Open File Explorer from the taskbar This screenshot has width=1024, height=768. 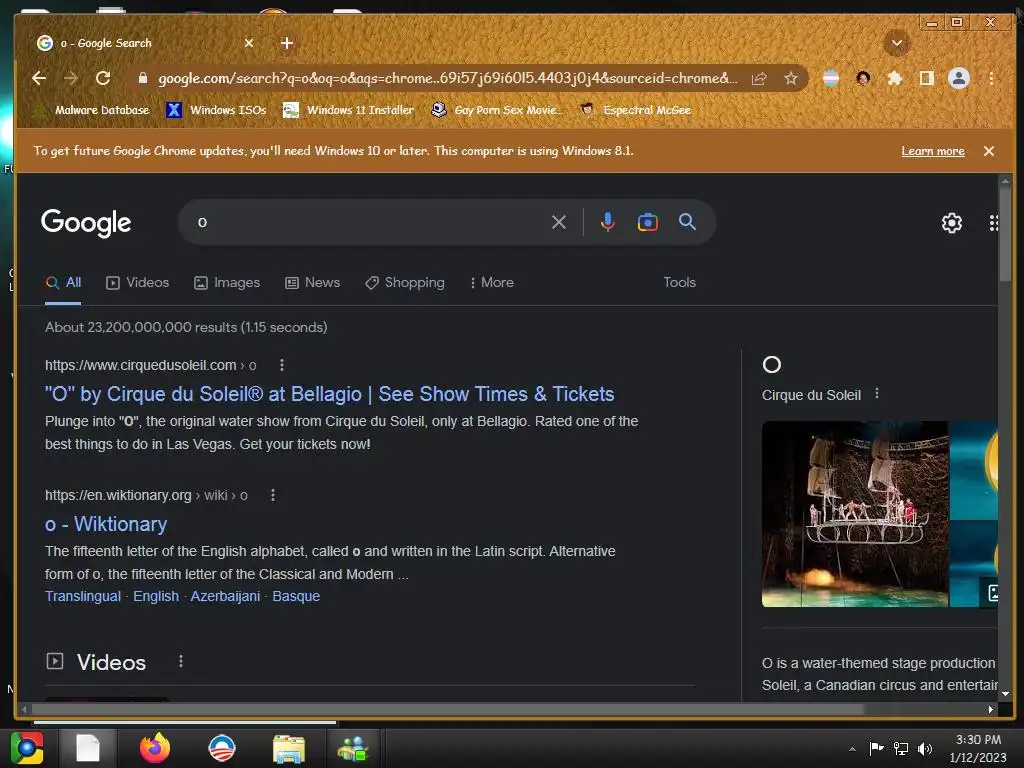[x=289, y=748]
